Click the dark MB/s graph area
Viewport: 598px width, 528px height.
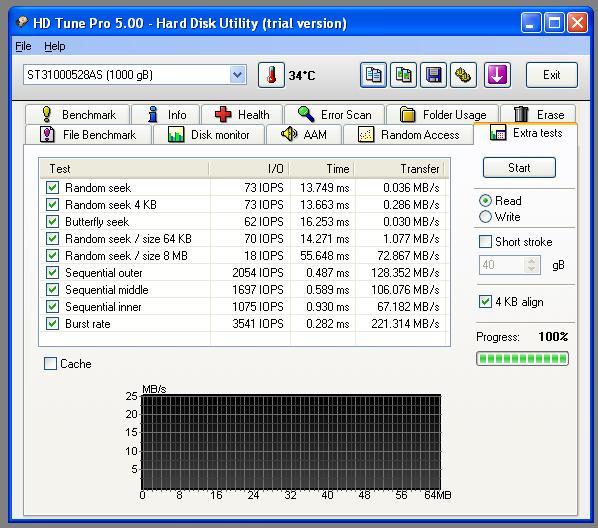pyautogui.click(x=291, y=442)
